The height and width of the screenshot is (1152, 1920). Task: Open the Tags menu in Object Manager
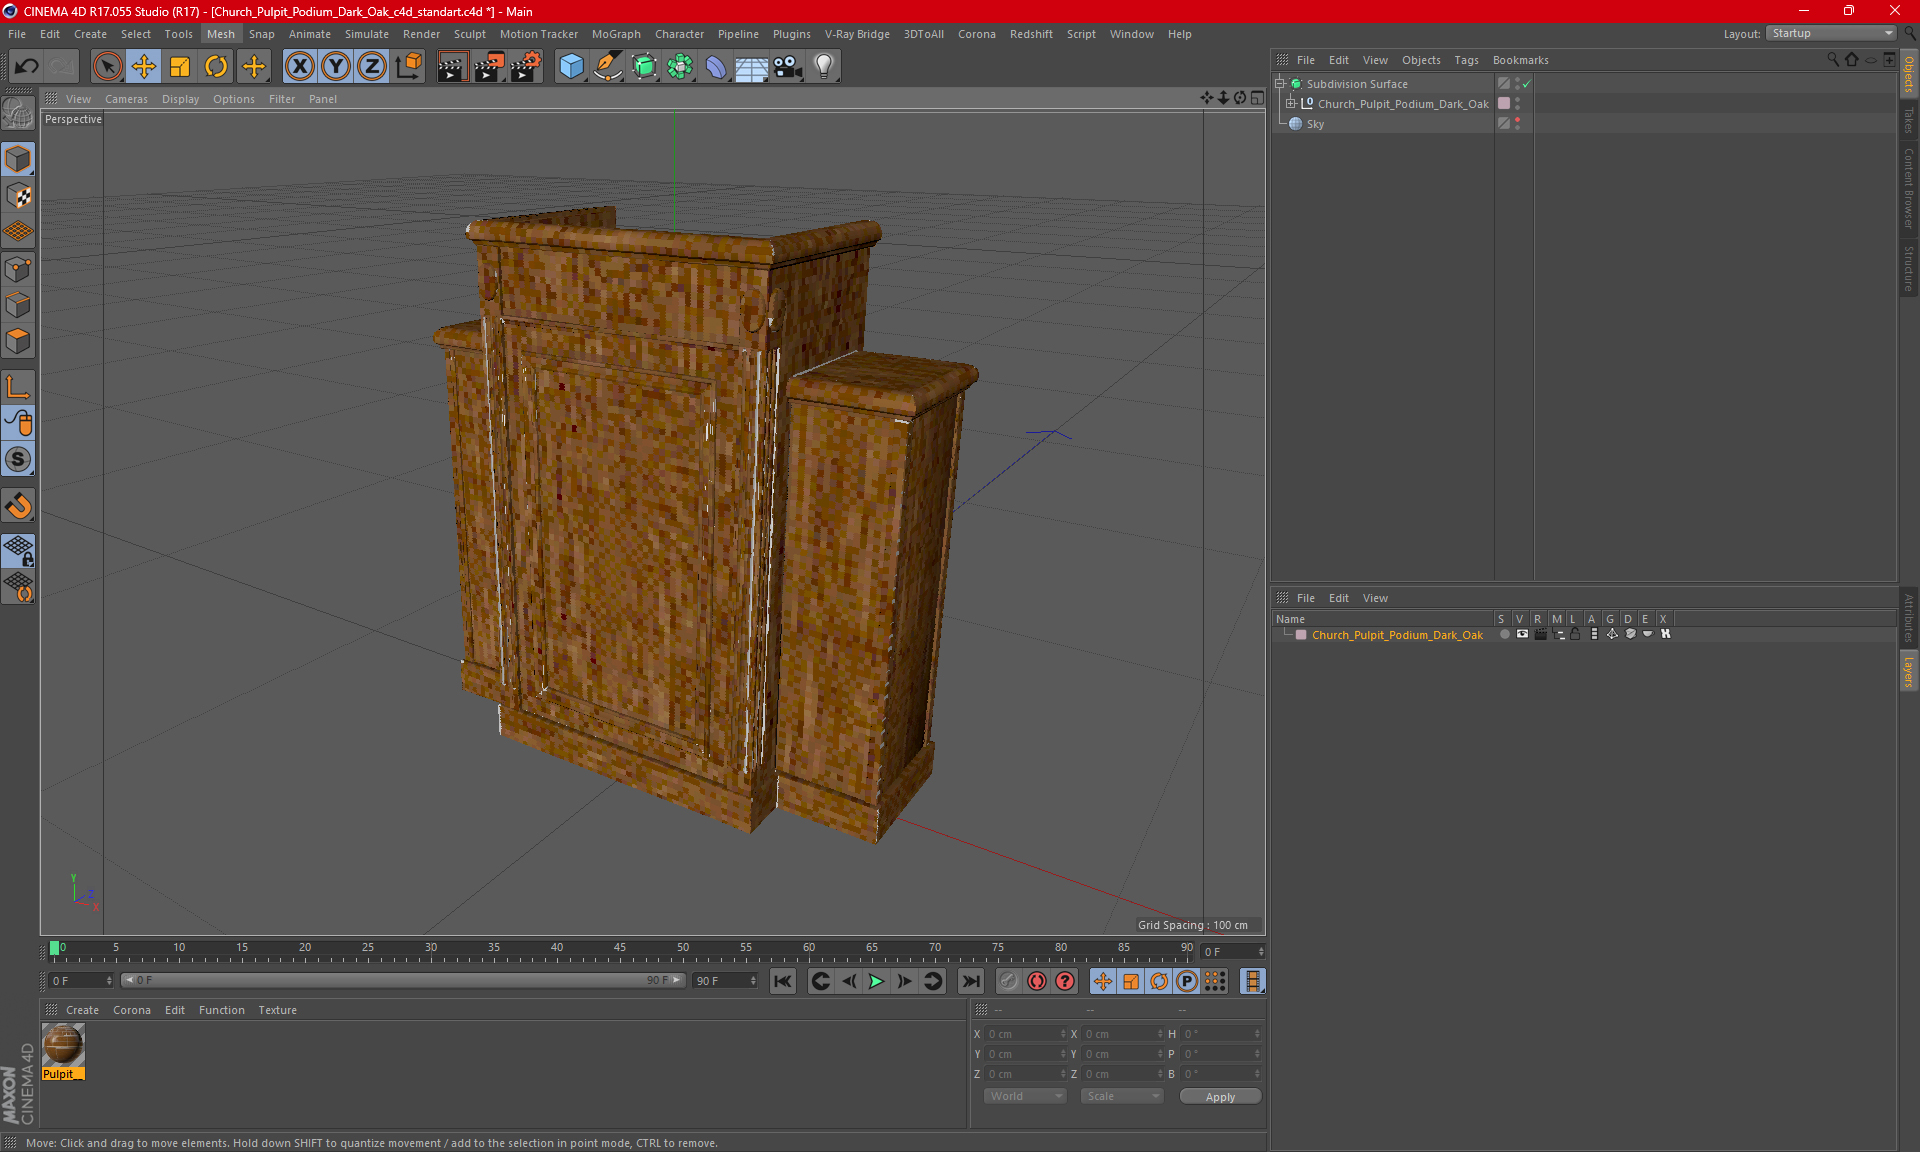(1466, 60)
